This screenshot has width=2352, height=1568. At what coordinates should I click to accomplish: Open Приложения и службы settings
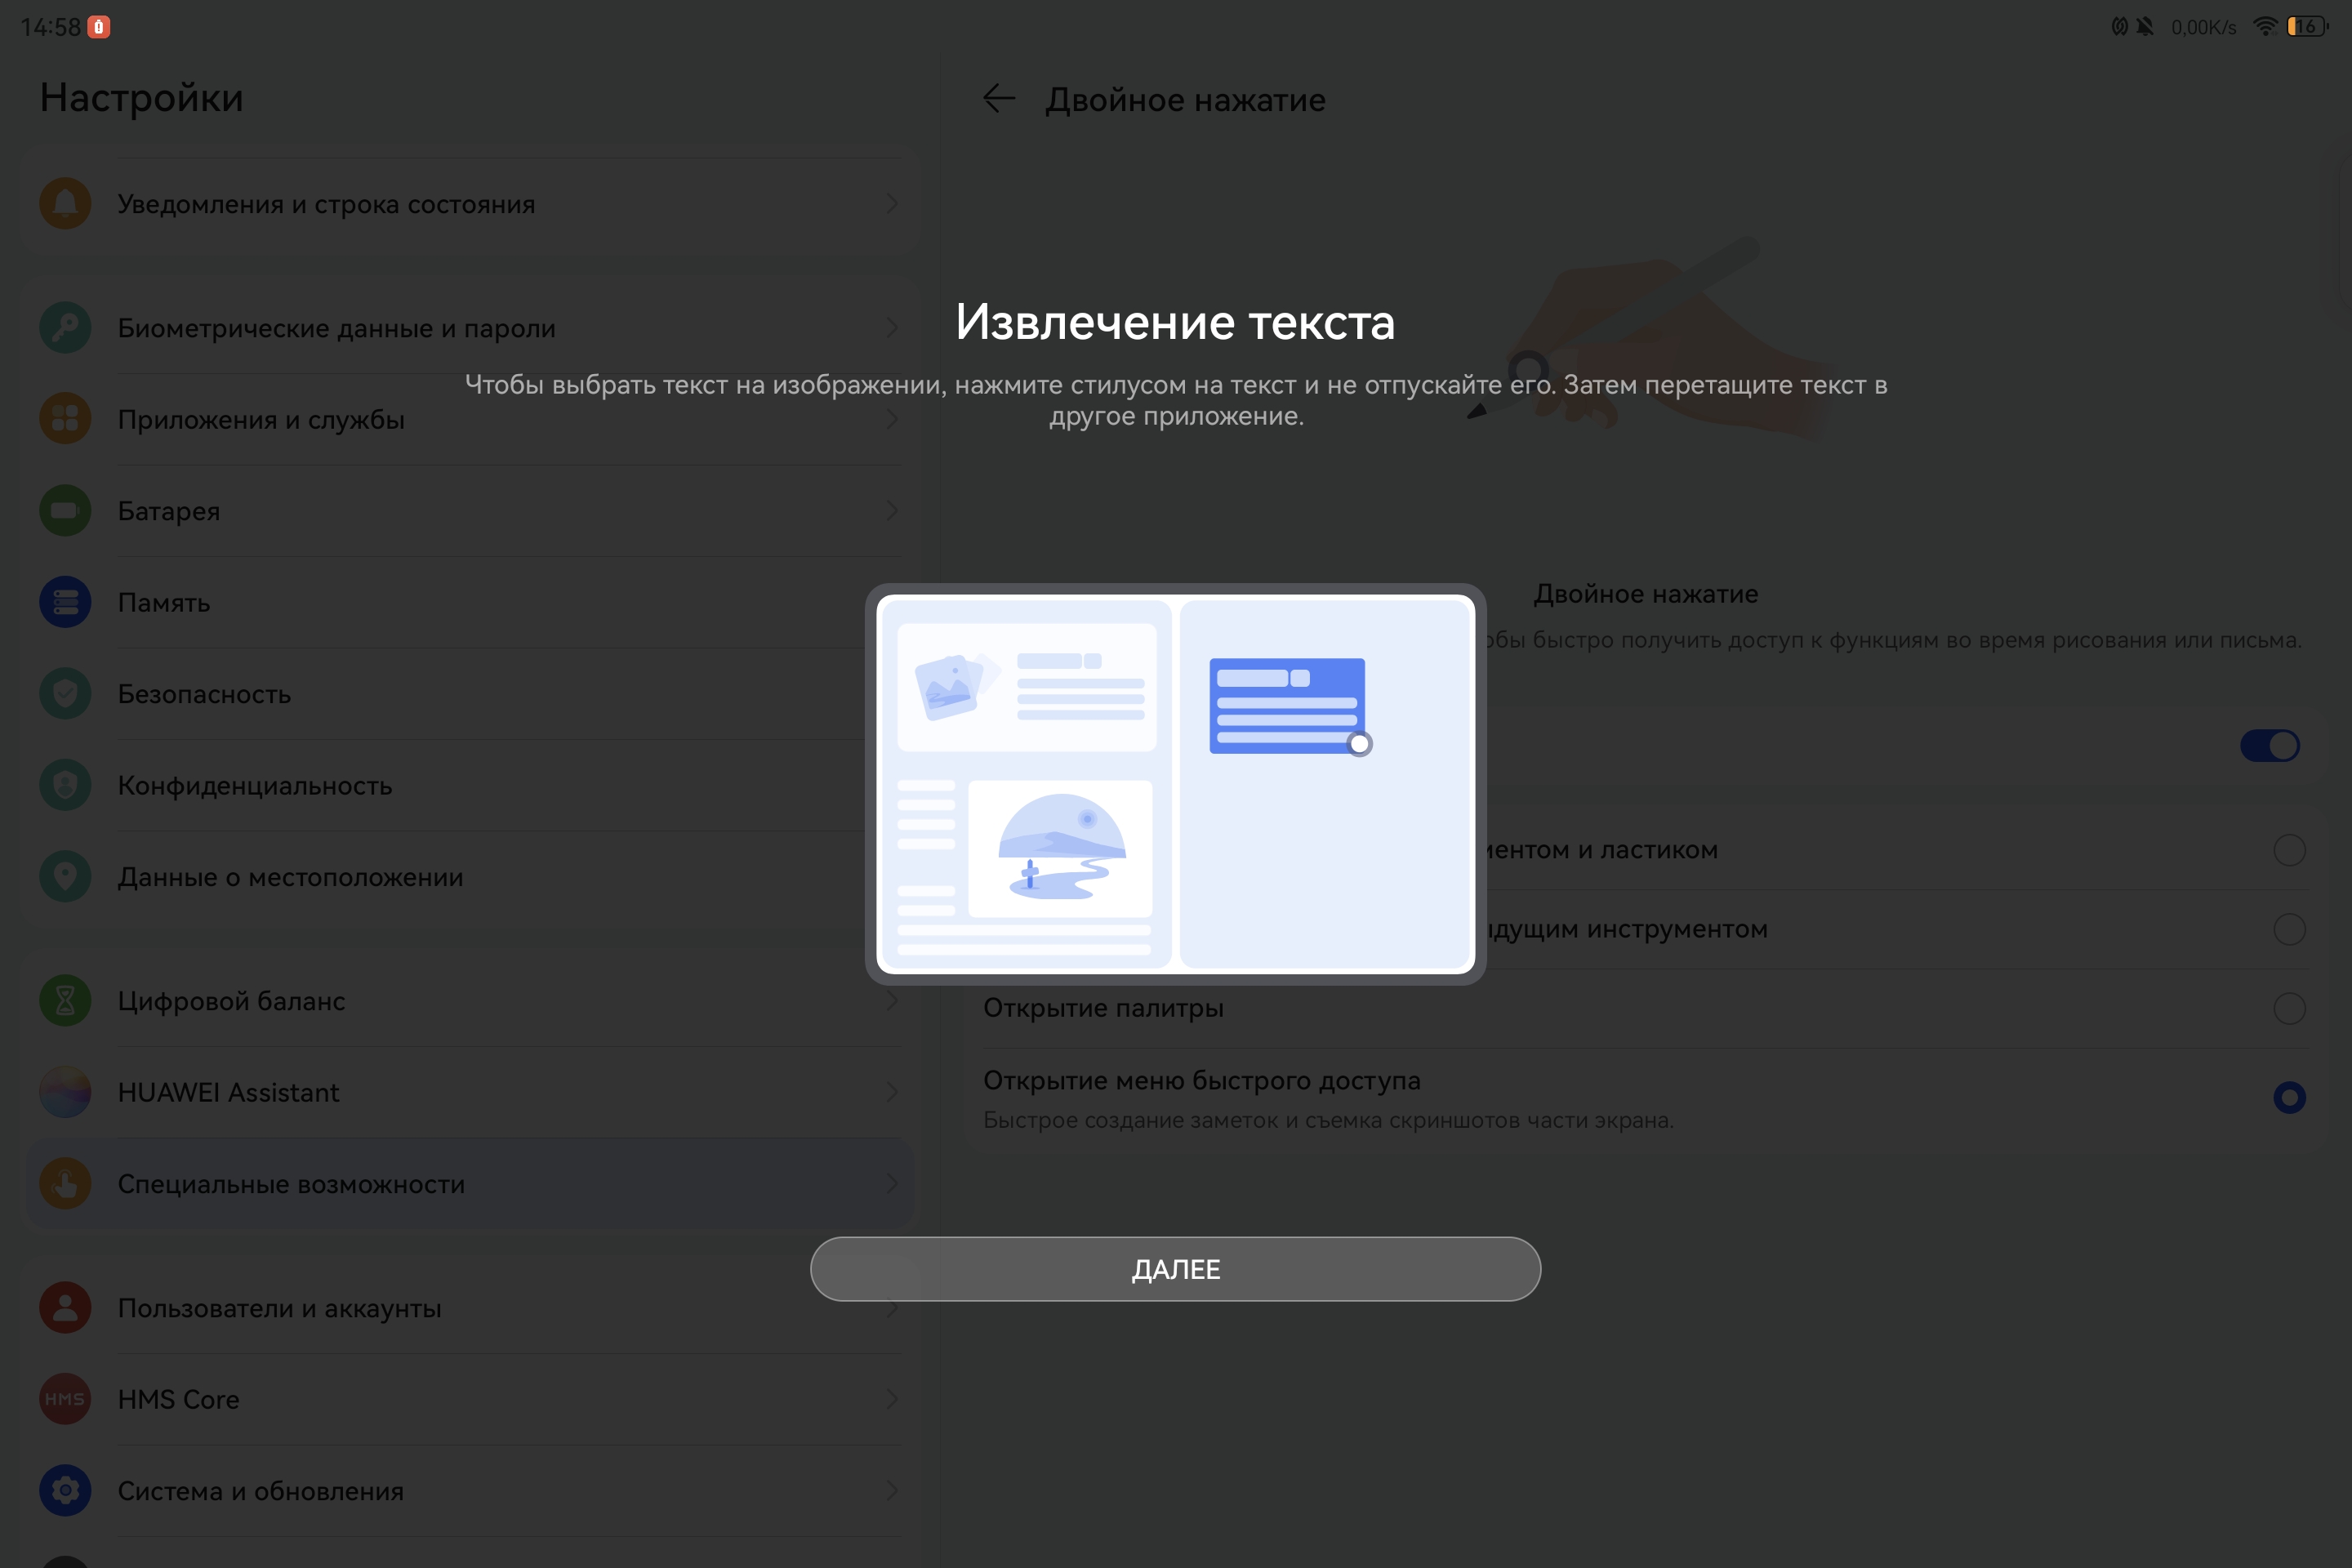point(470,419)
